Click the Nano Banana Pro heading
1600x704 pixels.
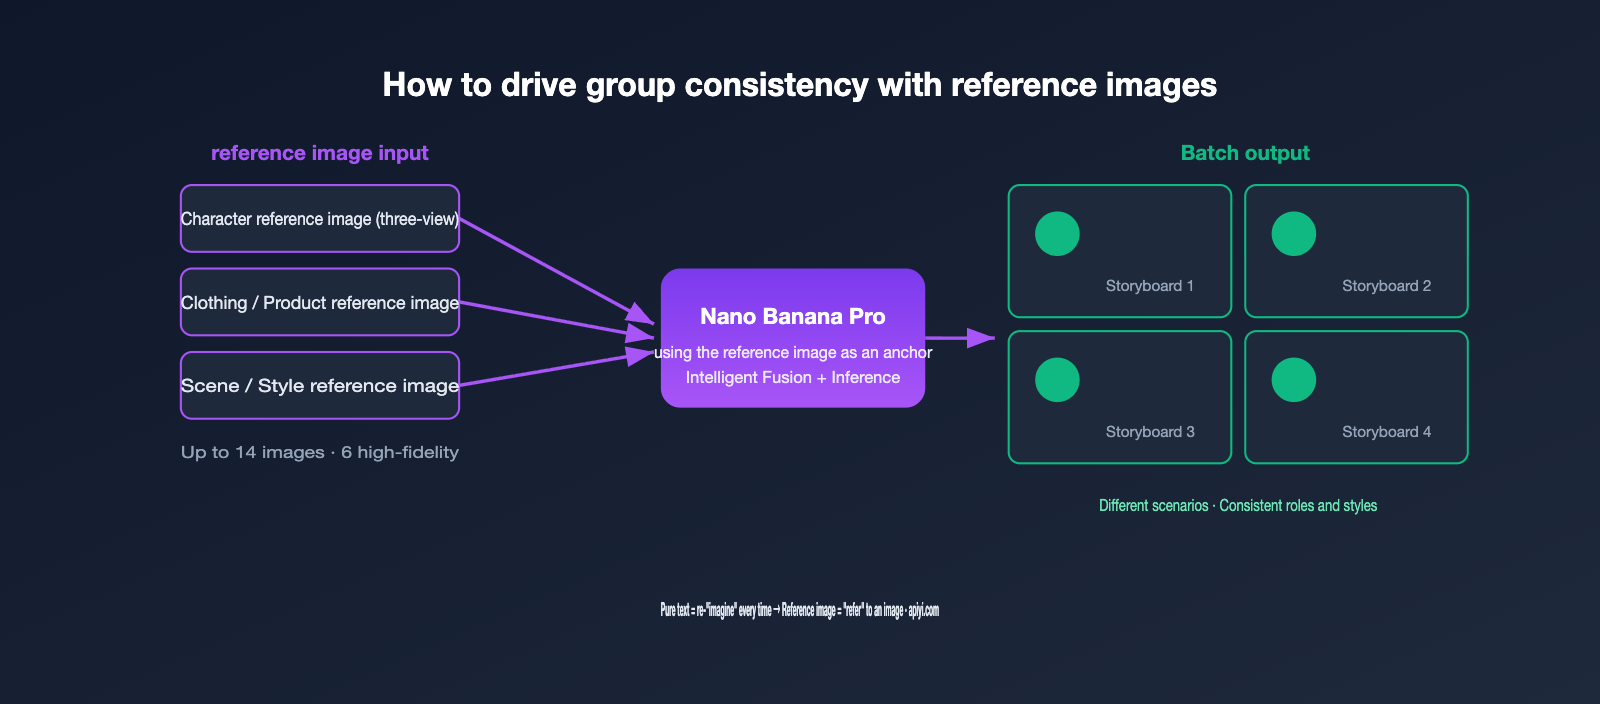point(793,316)
